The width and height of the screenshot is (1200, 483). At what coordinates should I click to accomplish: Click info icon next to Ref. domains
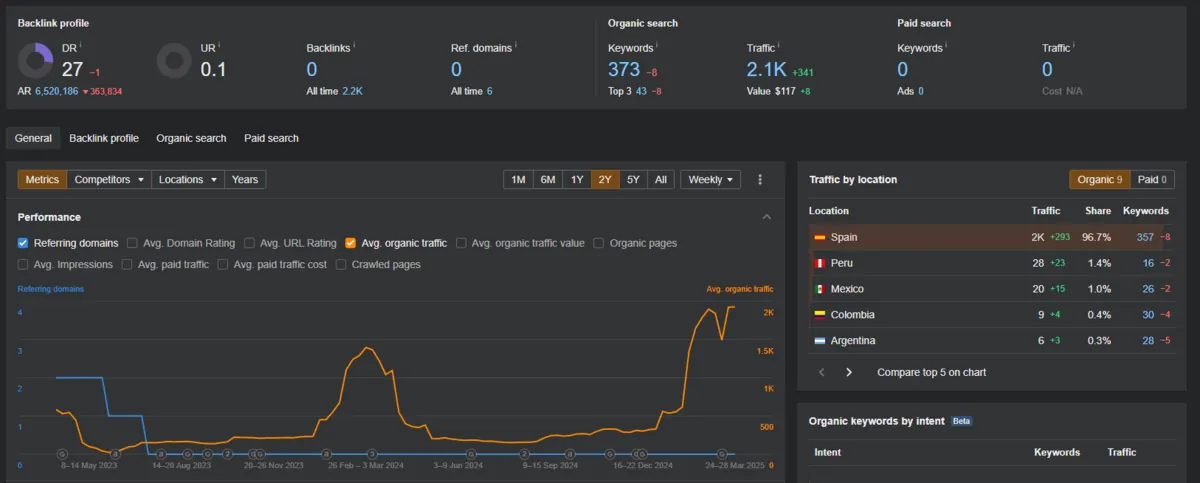tap(518, 45)
